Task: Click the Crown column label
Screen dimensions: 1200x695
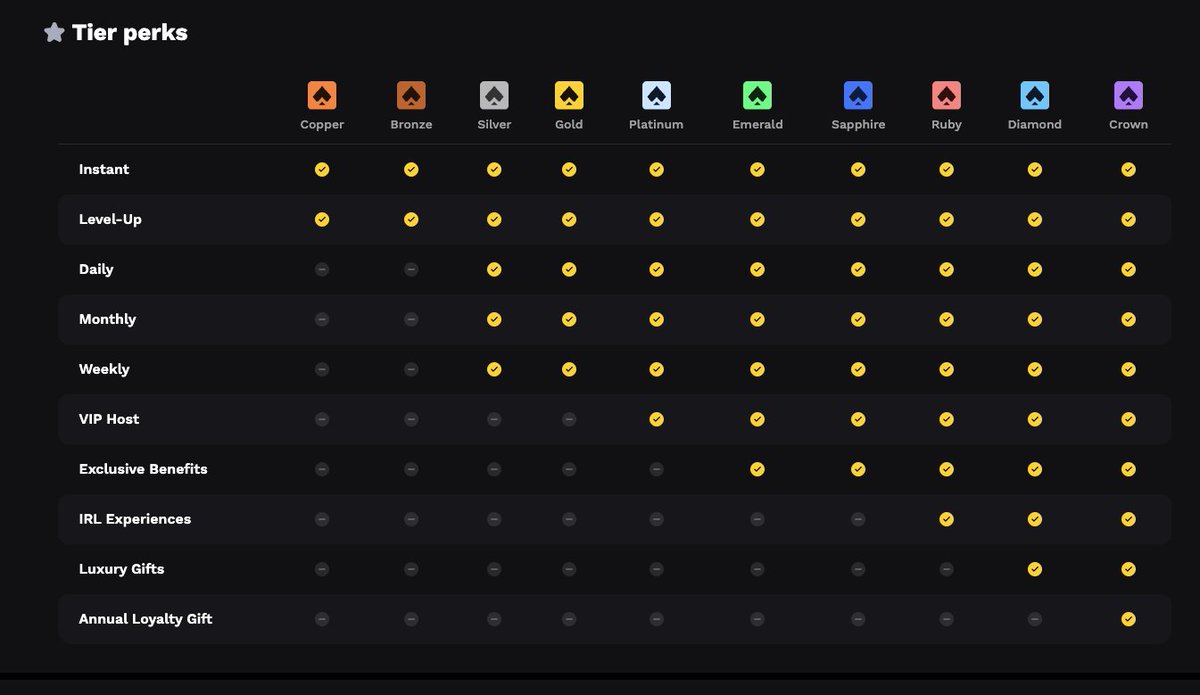Action: [1128, 125]
